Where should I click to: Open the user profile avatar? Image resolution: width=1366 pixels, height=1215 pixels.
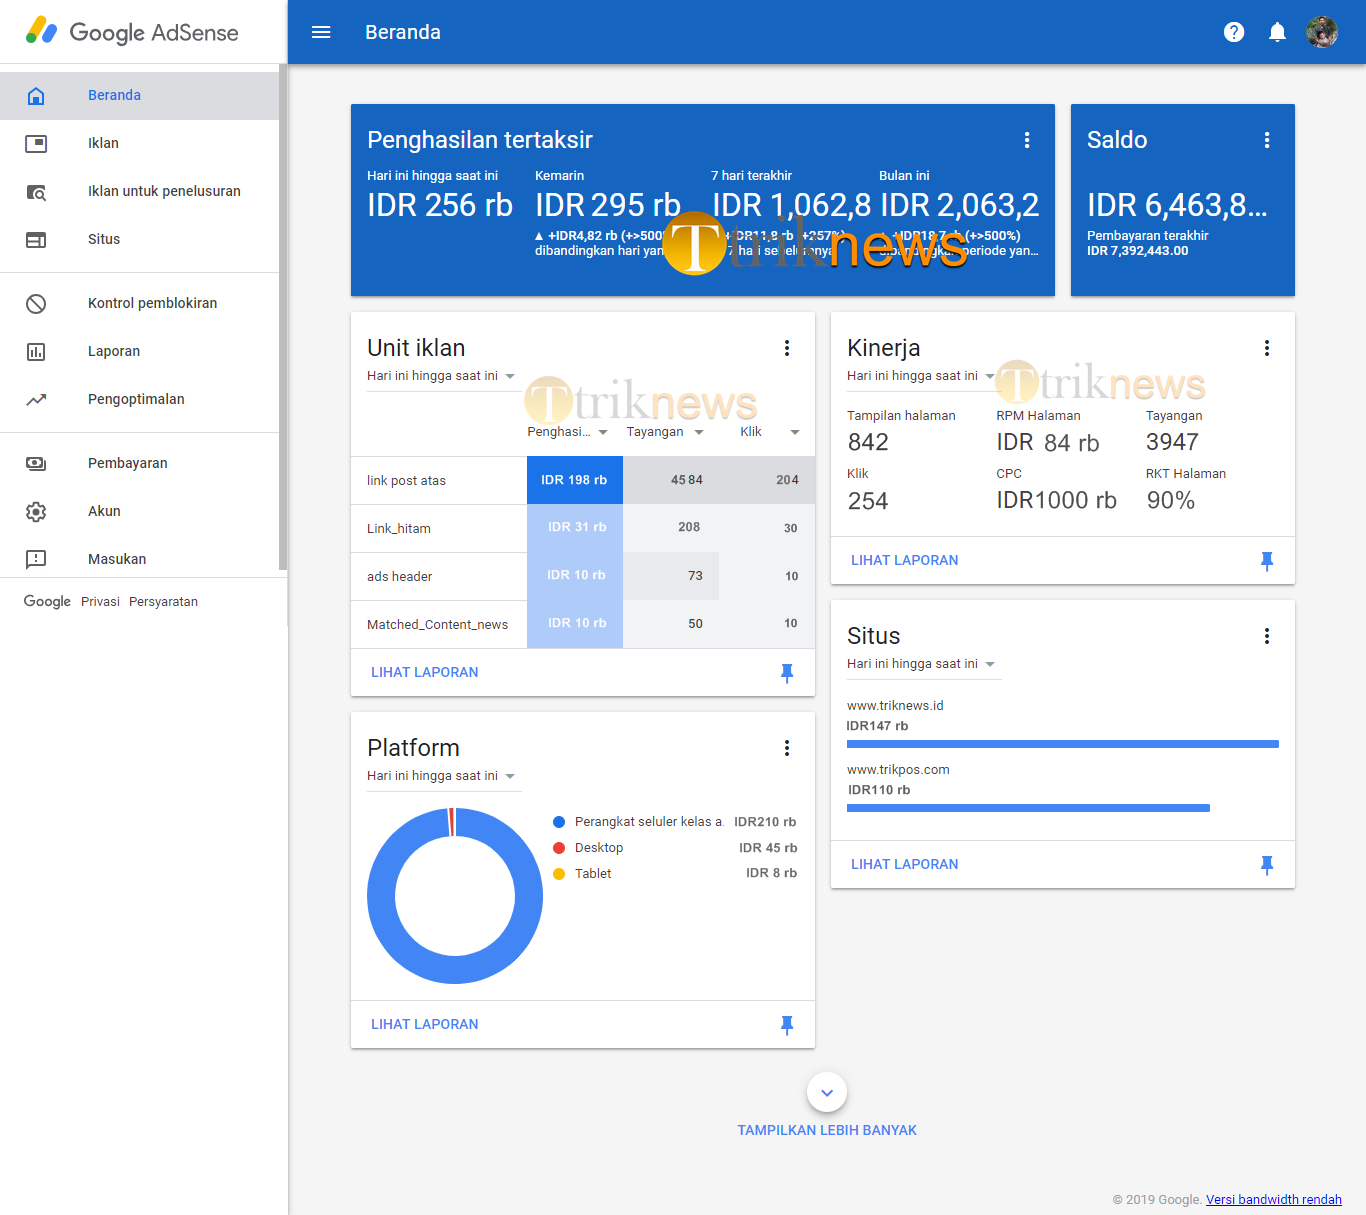1322,32
